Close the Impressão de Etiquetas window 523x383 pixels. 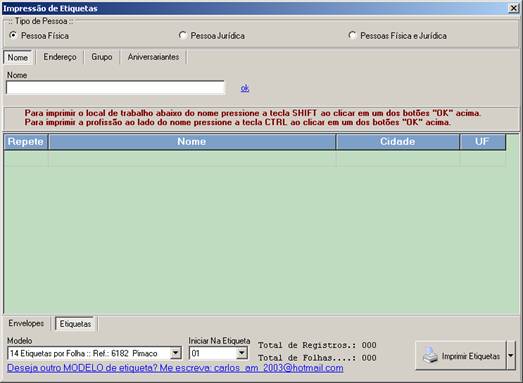point(514,8)
